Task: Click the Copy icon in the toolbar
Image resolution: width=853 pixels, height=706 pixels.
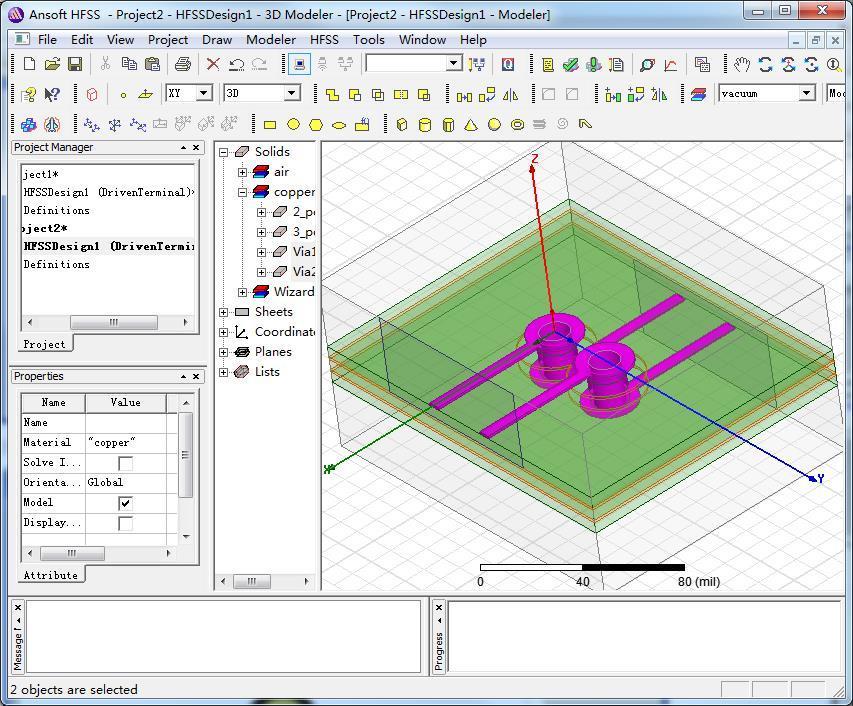Action: (x=129, y=64)
